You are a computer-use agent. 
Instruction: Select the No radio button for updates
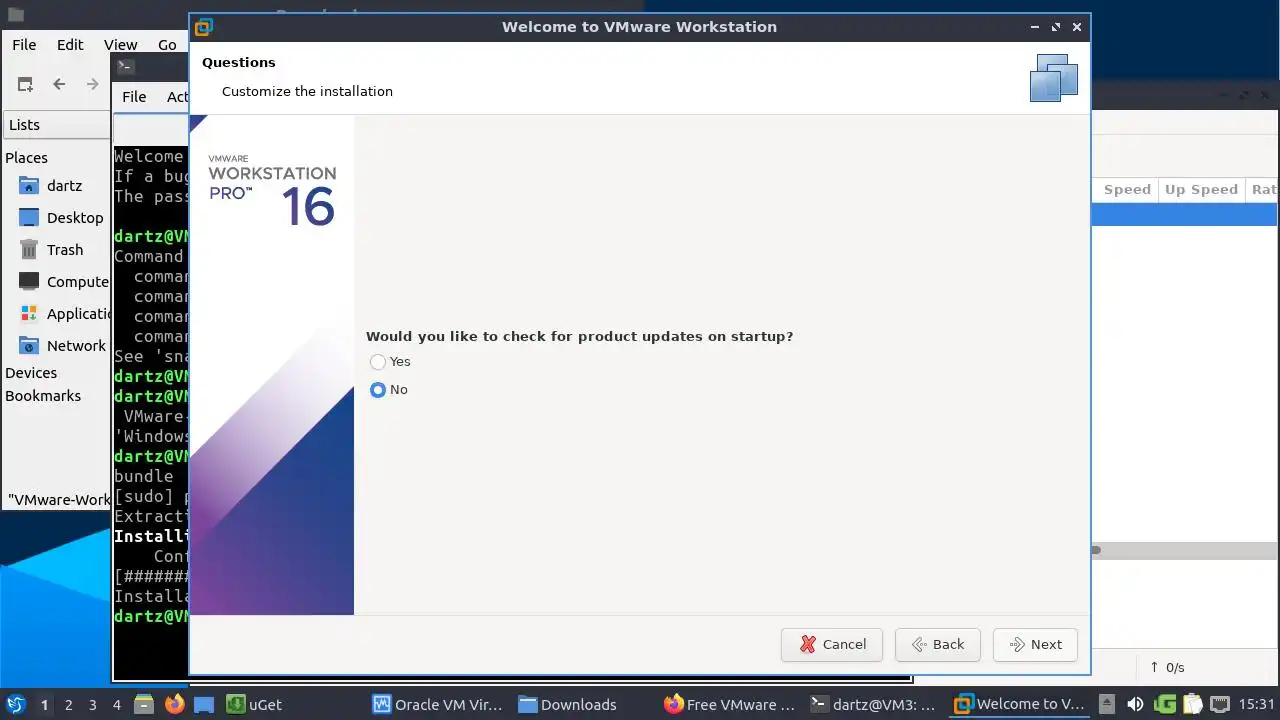pyautogui.click(x=378, y=390)
